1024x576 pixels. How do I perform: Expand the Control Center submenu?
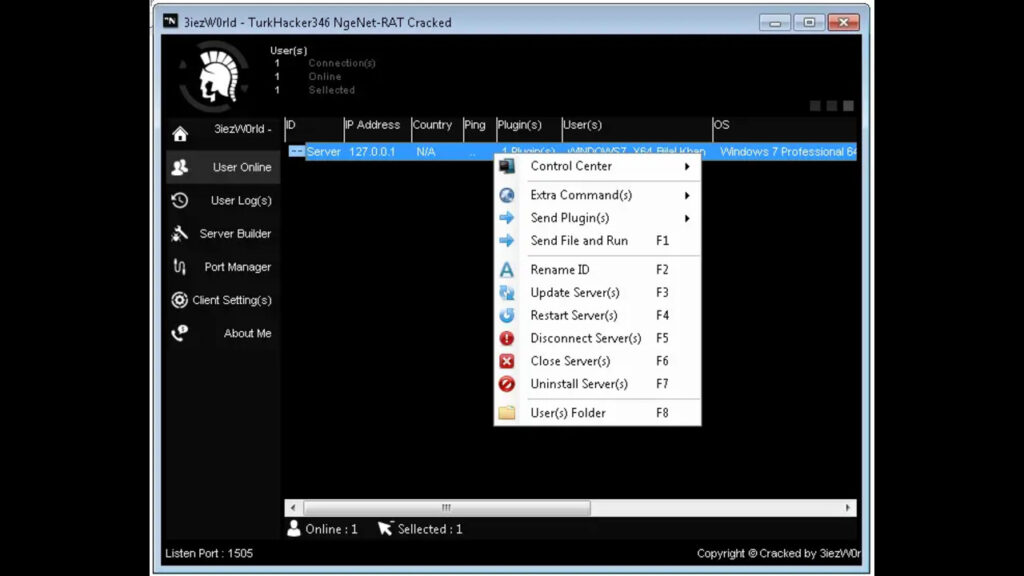(x=598, y=166)
